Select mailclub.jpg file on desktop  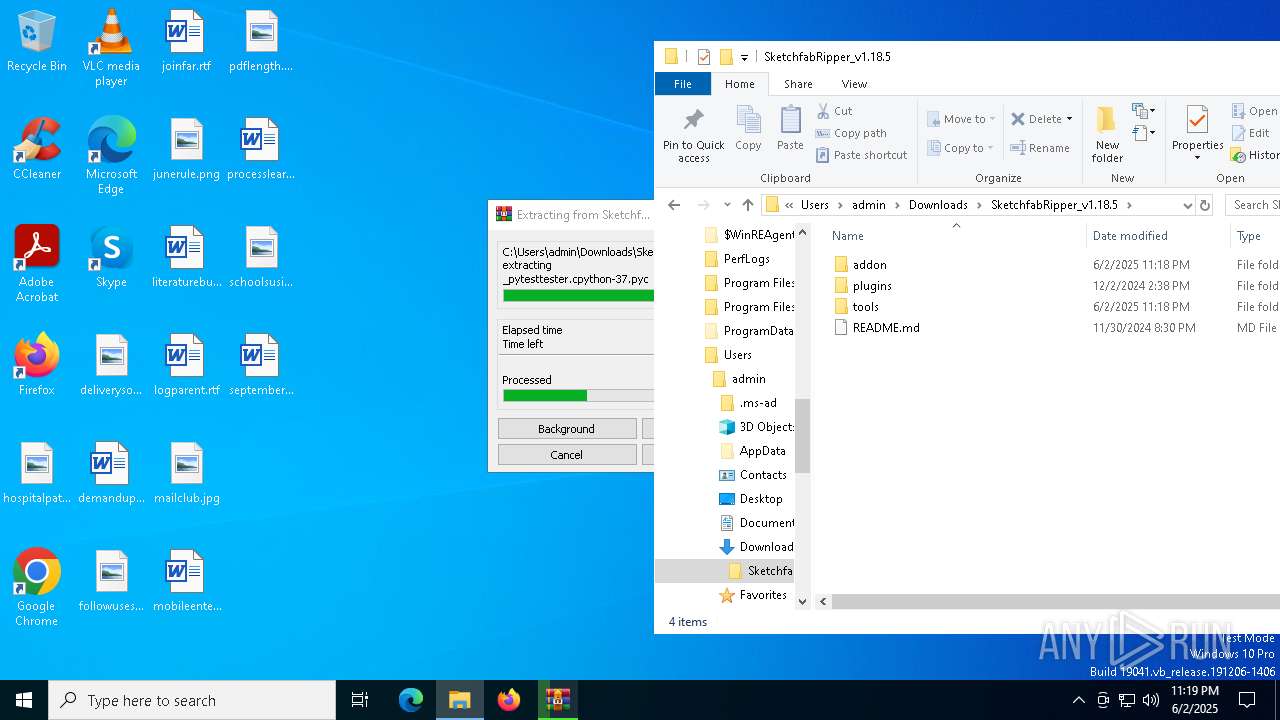click(x=186, y=474)
